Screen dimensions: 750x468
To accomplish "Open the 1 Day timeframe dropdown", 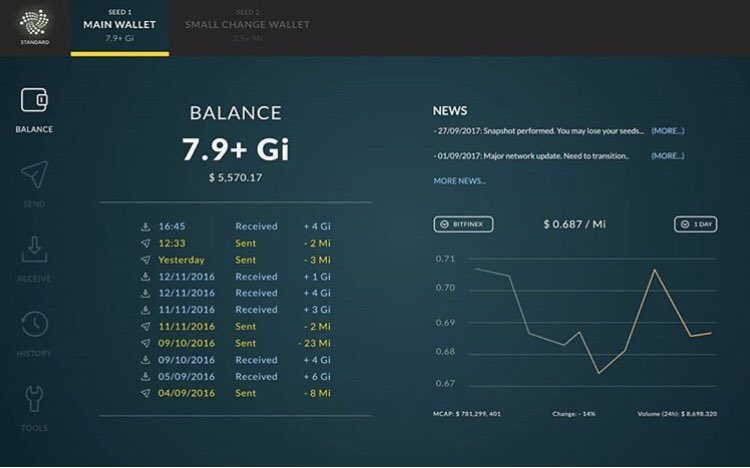I will point(695,224).
